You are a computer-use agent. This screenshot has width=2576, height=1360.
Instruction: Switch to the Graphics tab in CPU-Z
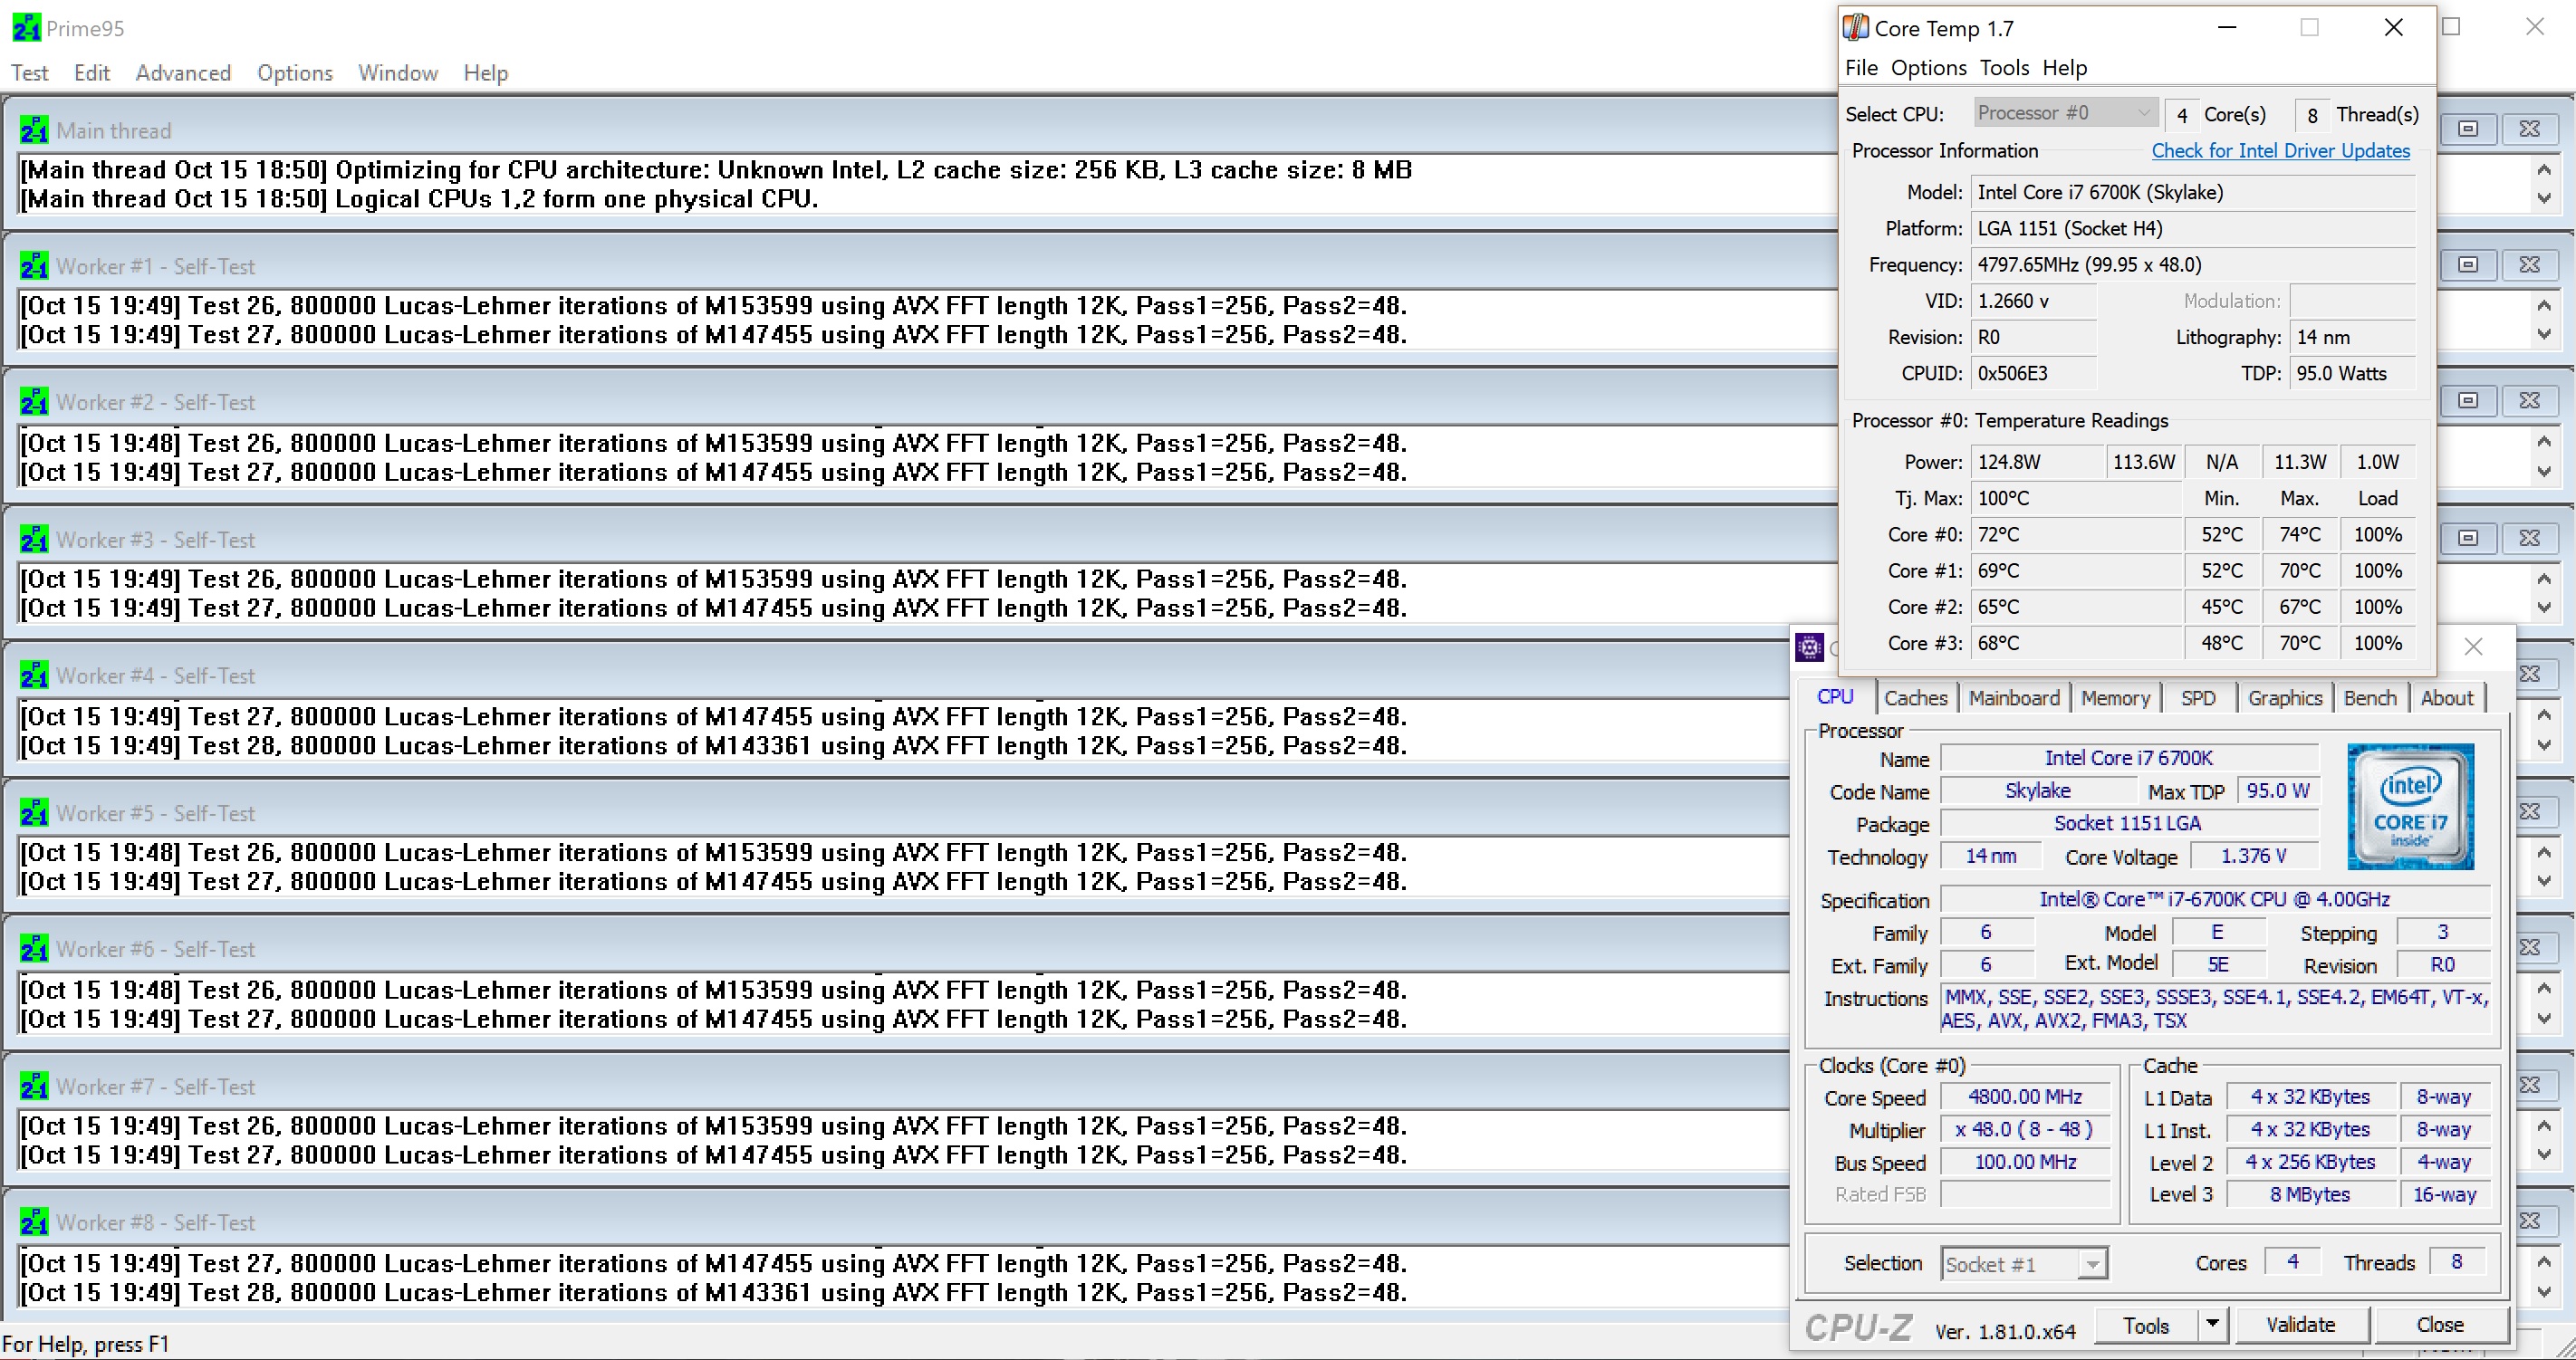tap(2285, 698)
